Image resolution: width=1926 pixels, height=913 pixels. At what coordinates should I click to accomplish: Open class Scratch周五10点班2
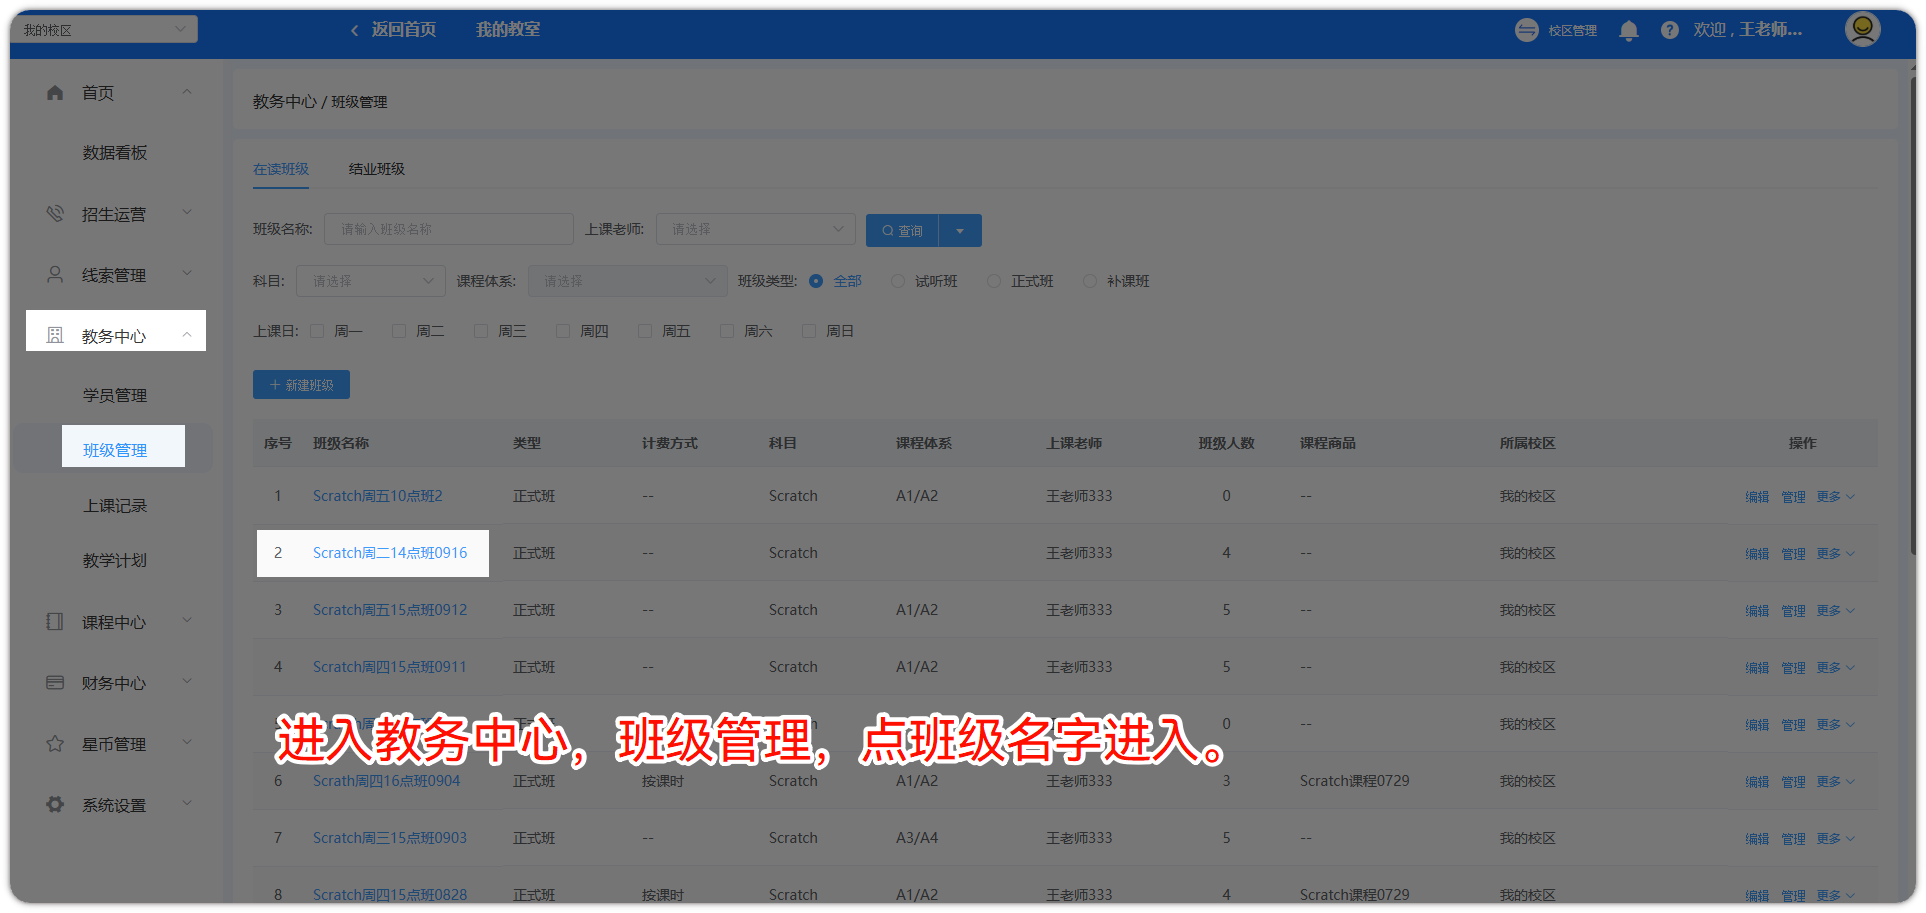coord(378,496)
